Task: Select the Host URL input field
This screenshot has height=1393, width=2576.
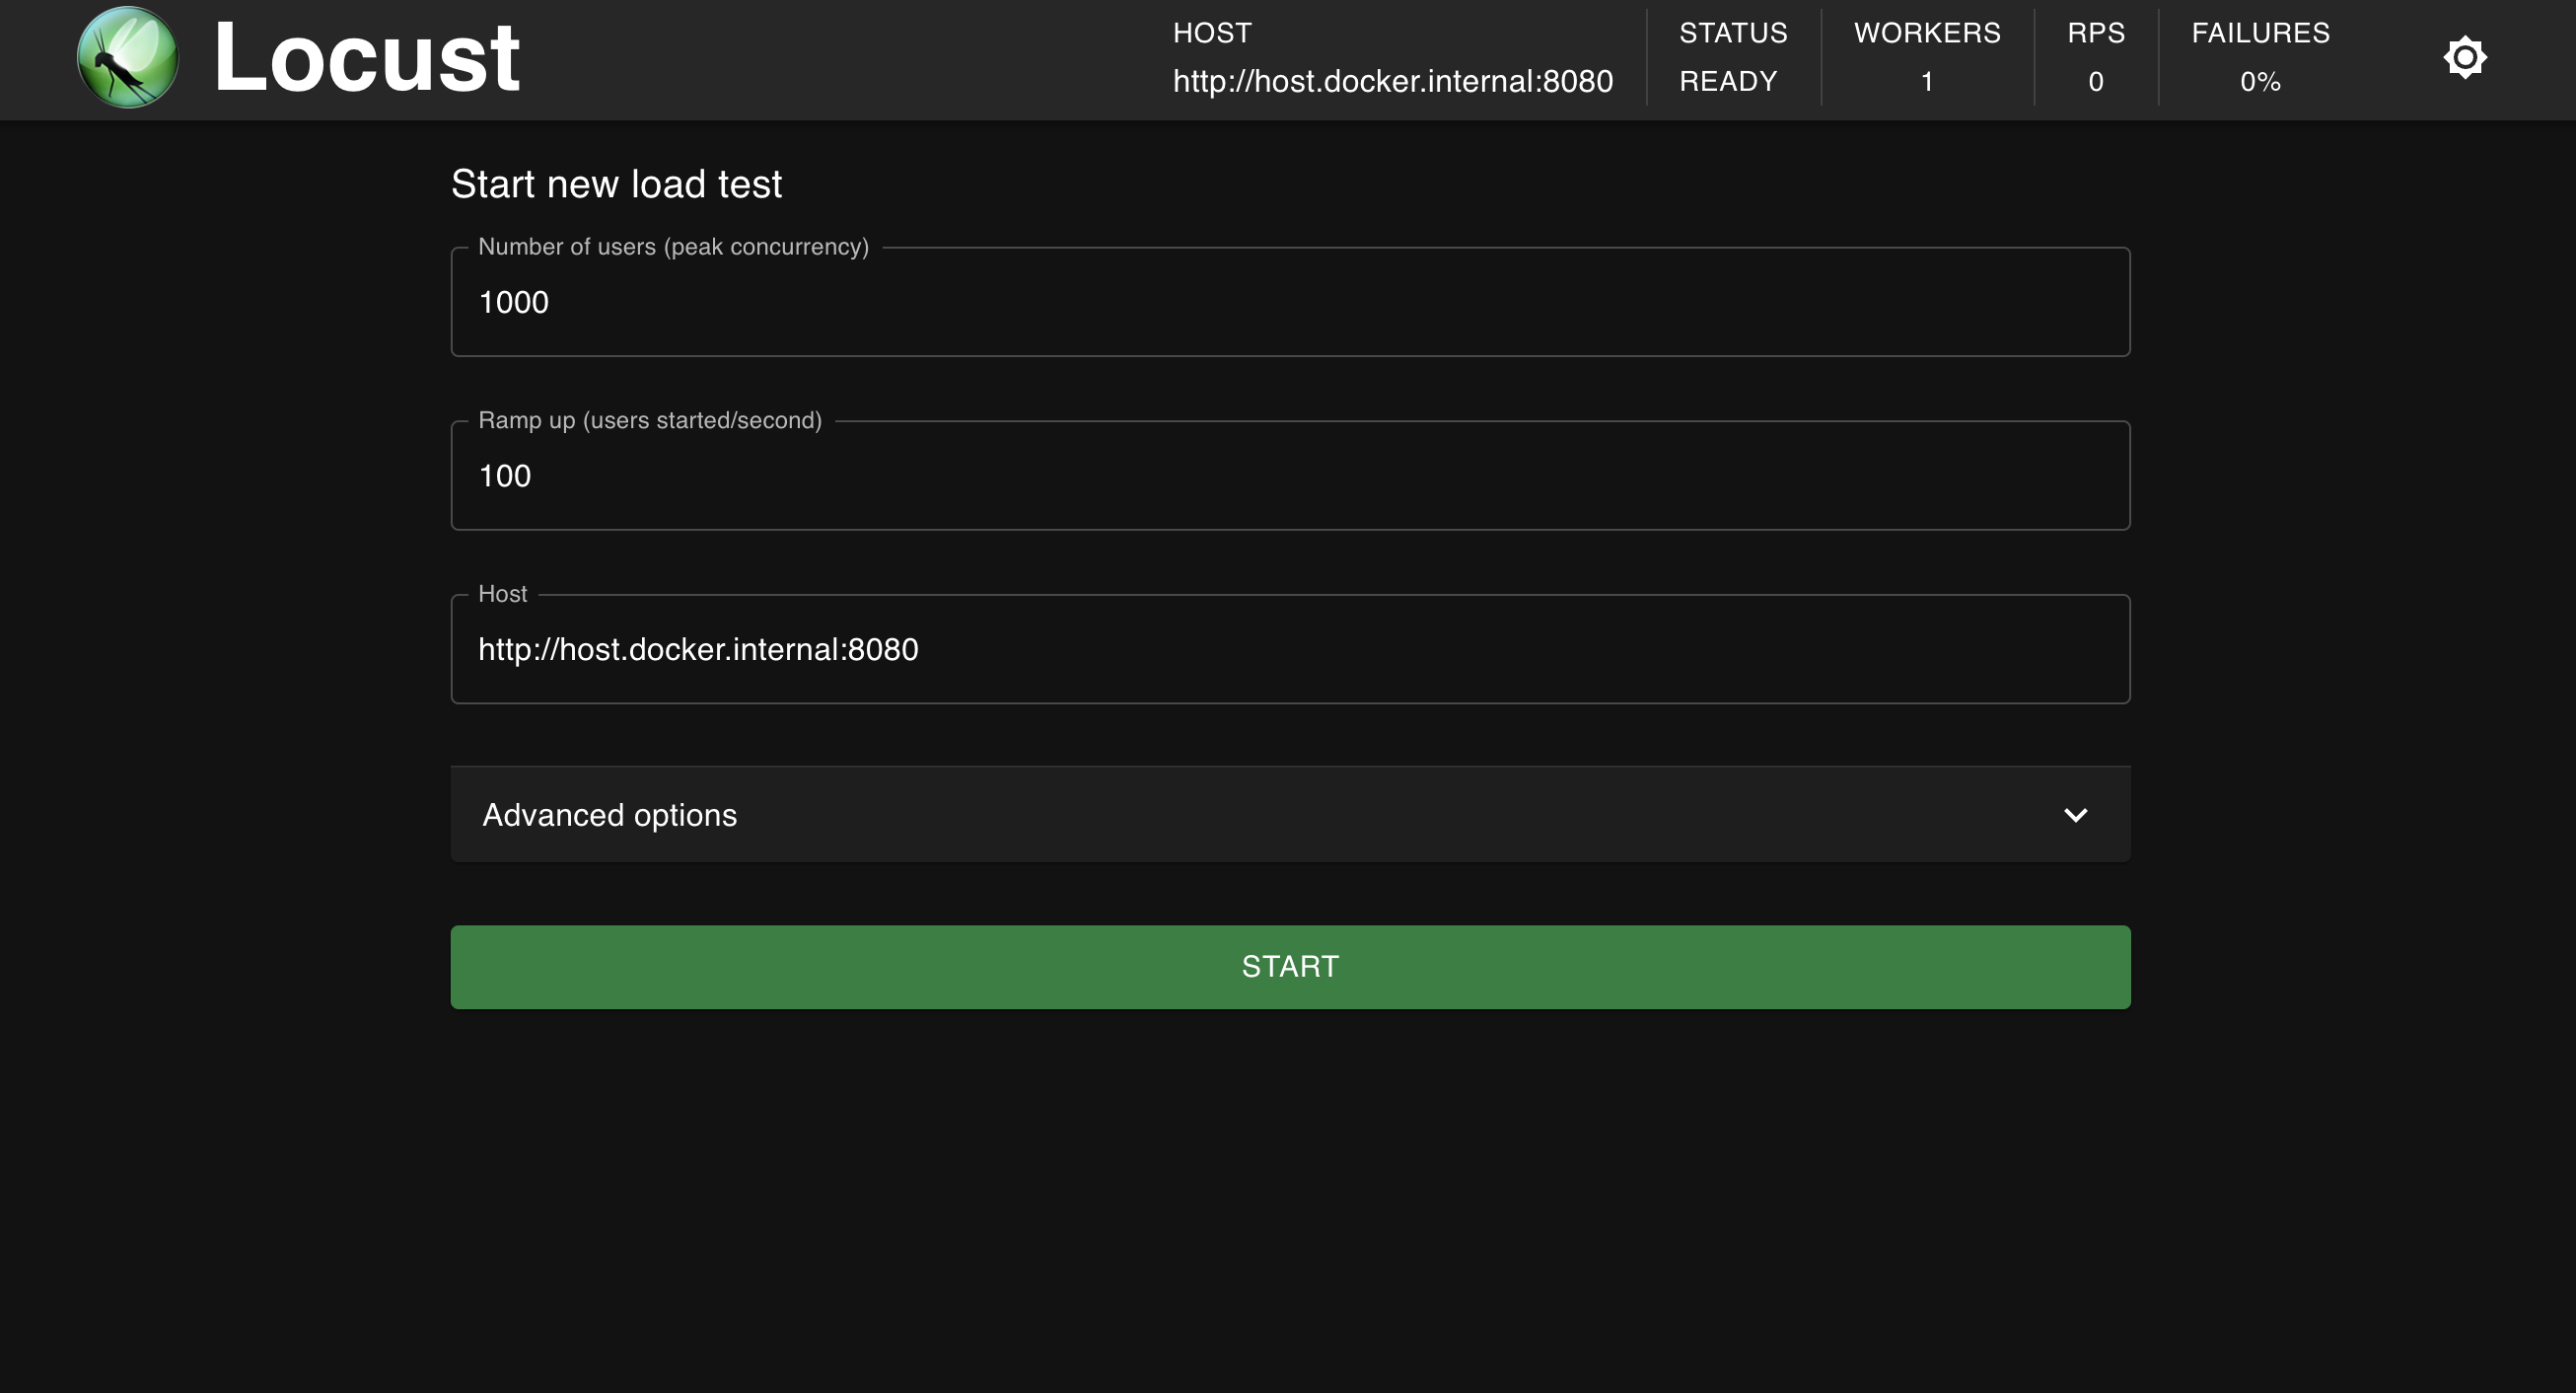Action: click(1290, 650)
